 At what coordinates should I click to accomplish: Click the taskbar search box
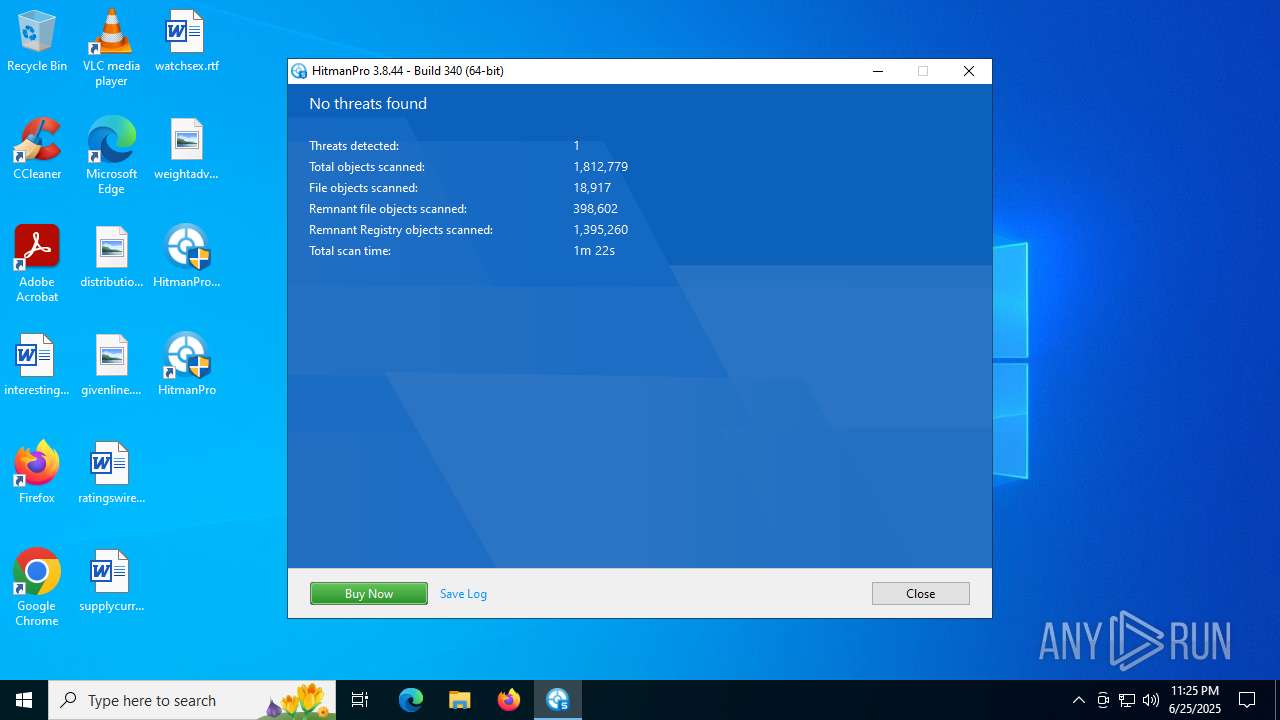192,700
